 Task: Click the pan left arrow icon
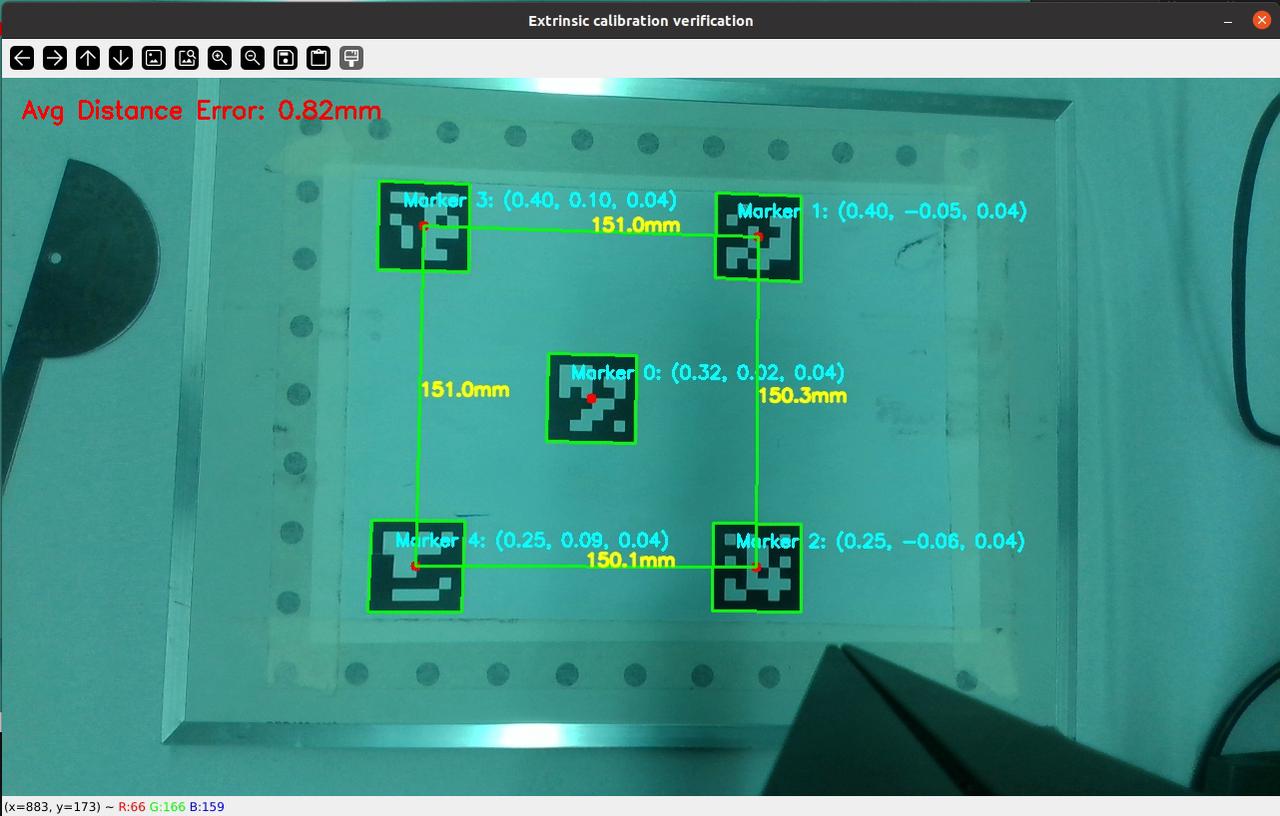[x=22, y=58]
